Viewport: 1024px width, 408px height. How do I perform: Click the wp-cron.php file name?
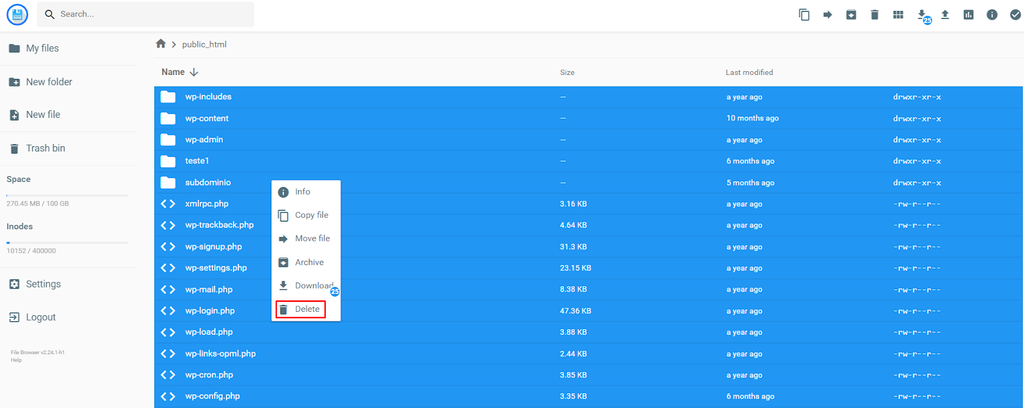pos(209,375)
